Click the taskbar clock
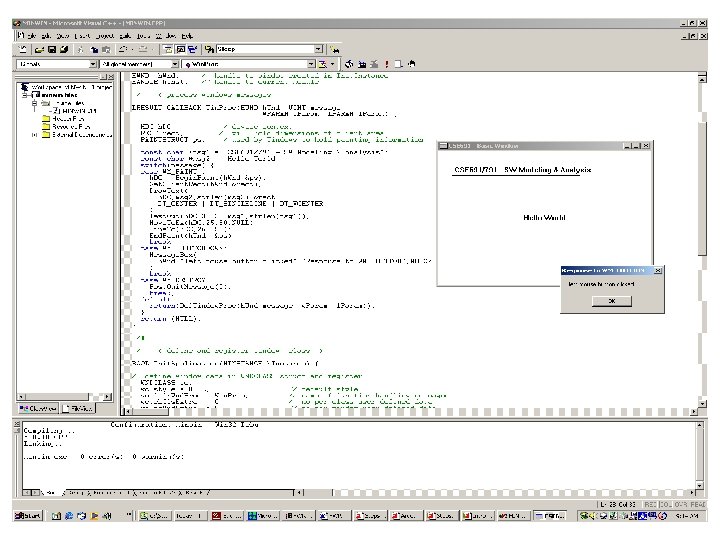This screenshot has width=720, height=540. [687, 516]
